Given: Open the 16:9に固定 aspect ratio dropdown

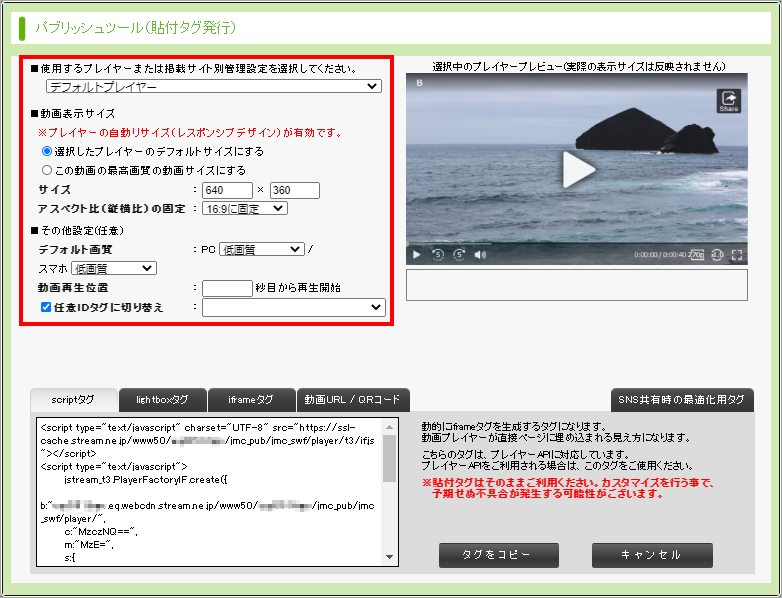Looking at the screenshot, I should click(x=245, y=208).
